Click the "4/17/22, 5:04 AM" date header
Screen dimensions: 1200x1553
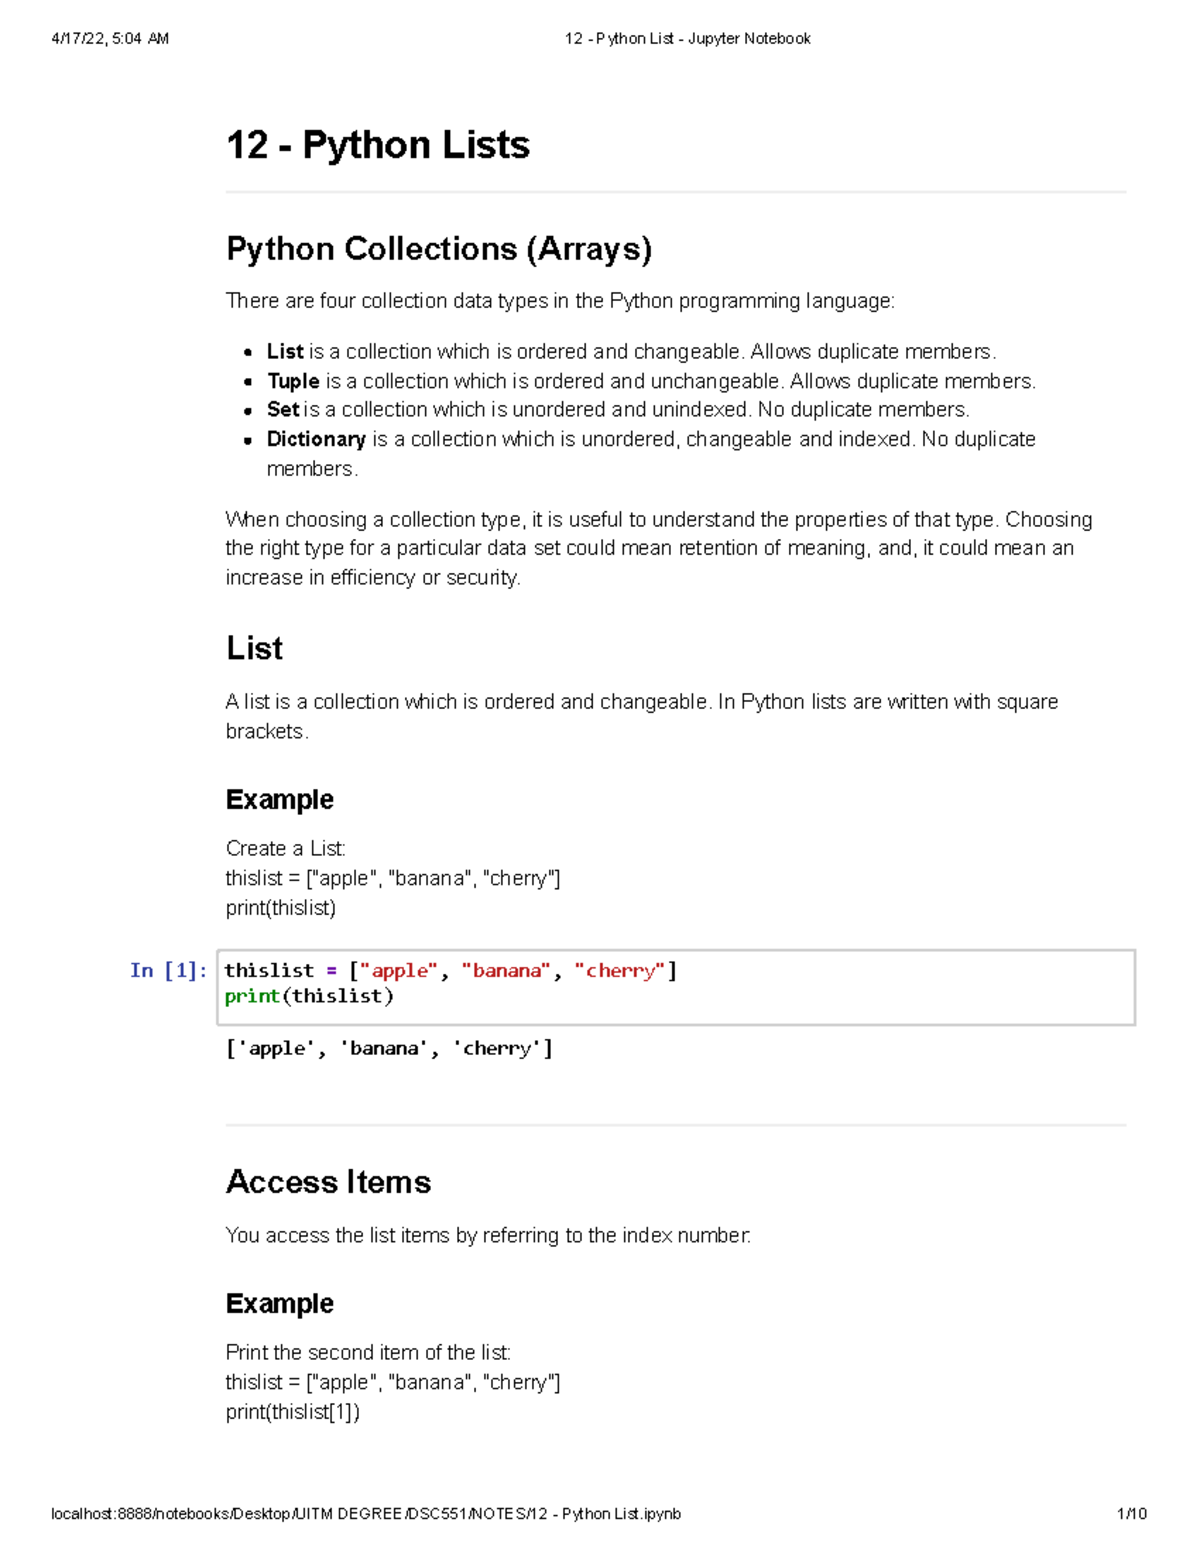pyautogui.click(x=110, y=39)
